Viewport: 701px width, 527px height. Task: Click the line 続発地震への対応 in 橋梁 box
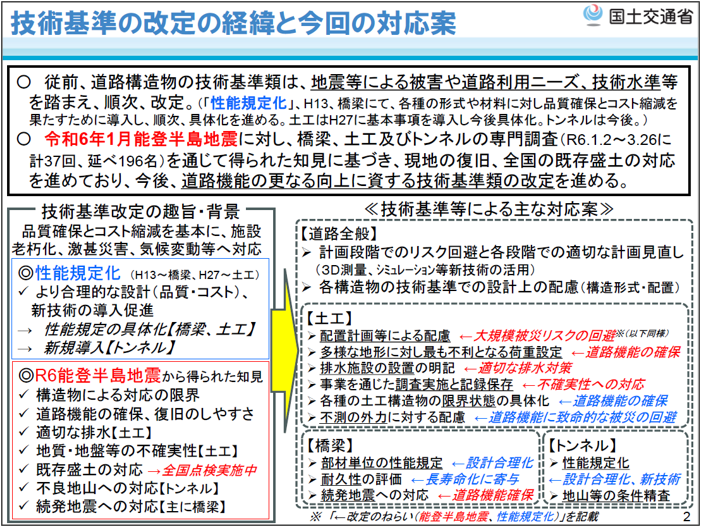374,495
